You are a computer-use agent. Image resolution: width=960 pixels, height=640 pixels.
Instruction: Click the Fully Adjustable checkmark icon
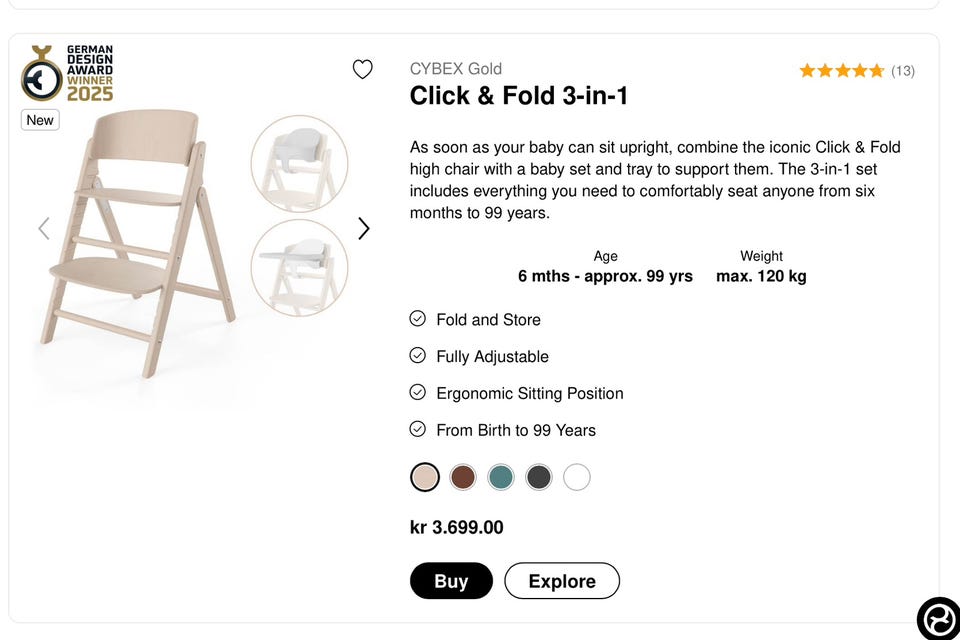418,356
